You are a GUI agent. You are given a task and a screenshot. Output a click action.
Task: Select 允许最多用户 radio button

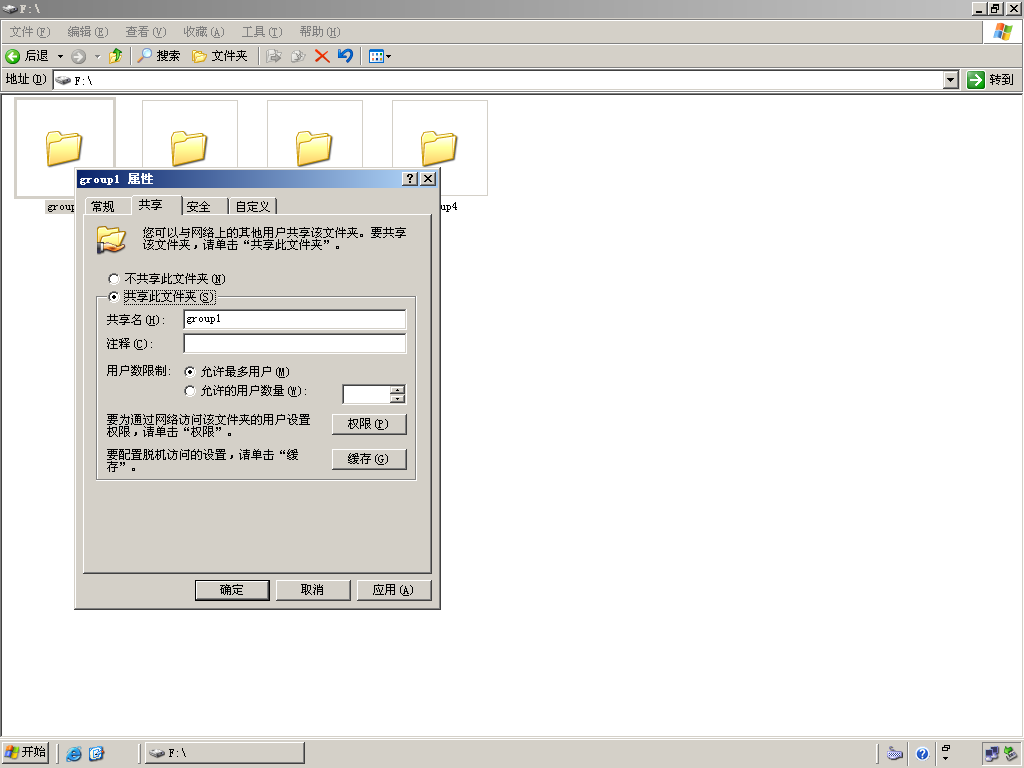(x=190, y=372)
